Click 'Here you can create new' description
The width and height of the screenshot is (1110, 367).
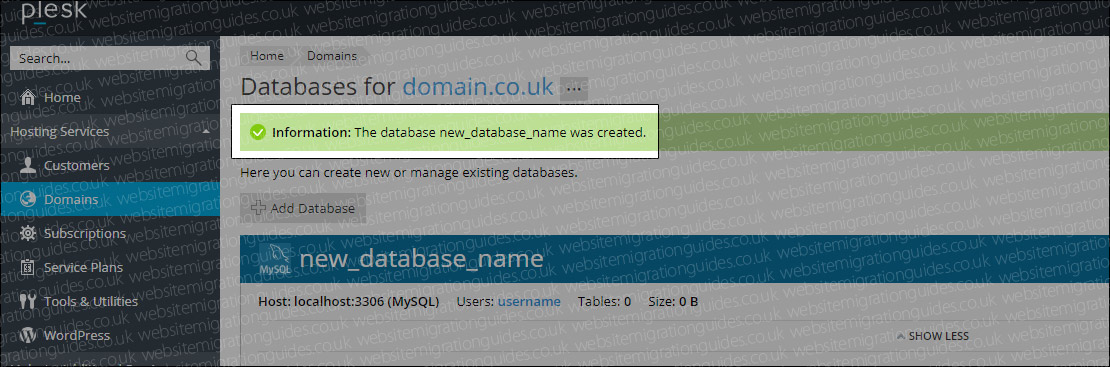[x=408, y=172]
